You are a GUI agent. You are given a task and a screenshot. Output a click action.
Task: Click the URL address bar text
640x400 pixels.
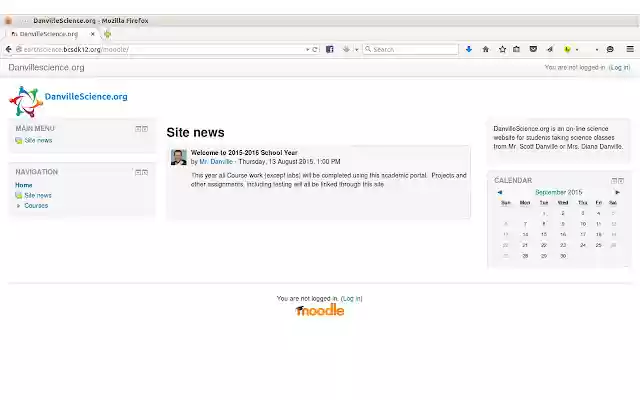click(x=76, y=49)
